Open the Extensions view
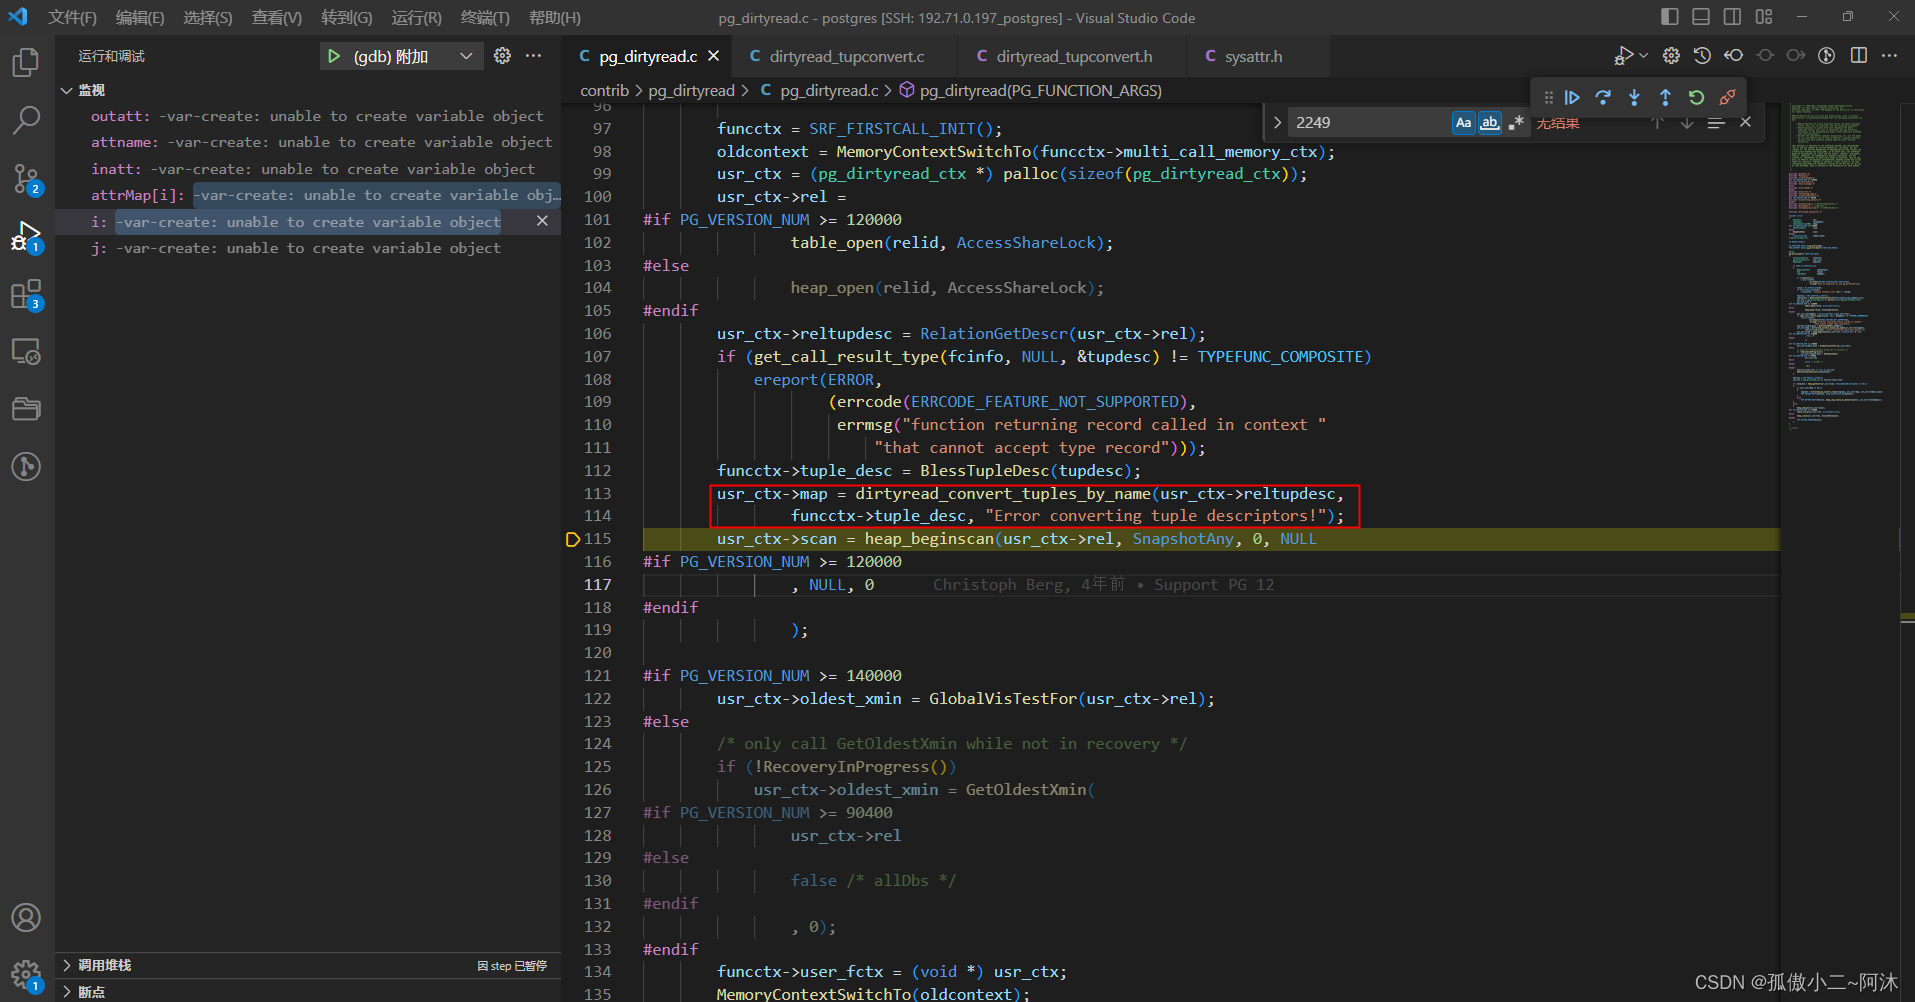This screenshot has height=1002, width=1915. [x=26, y=295]
